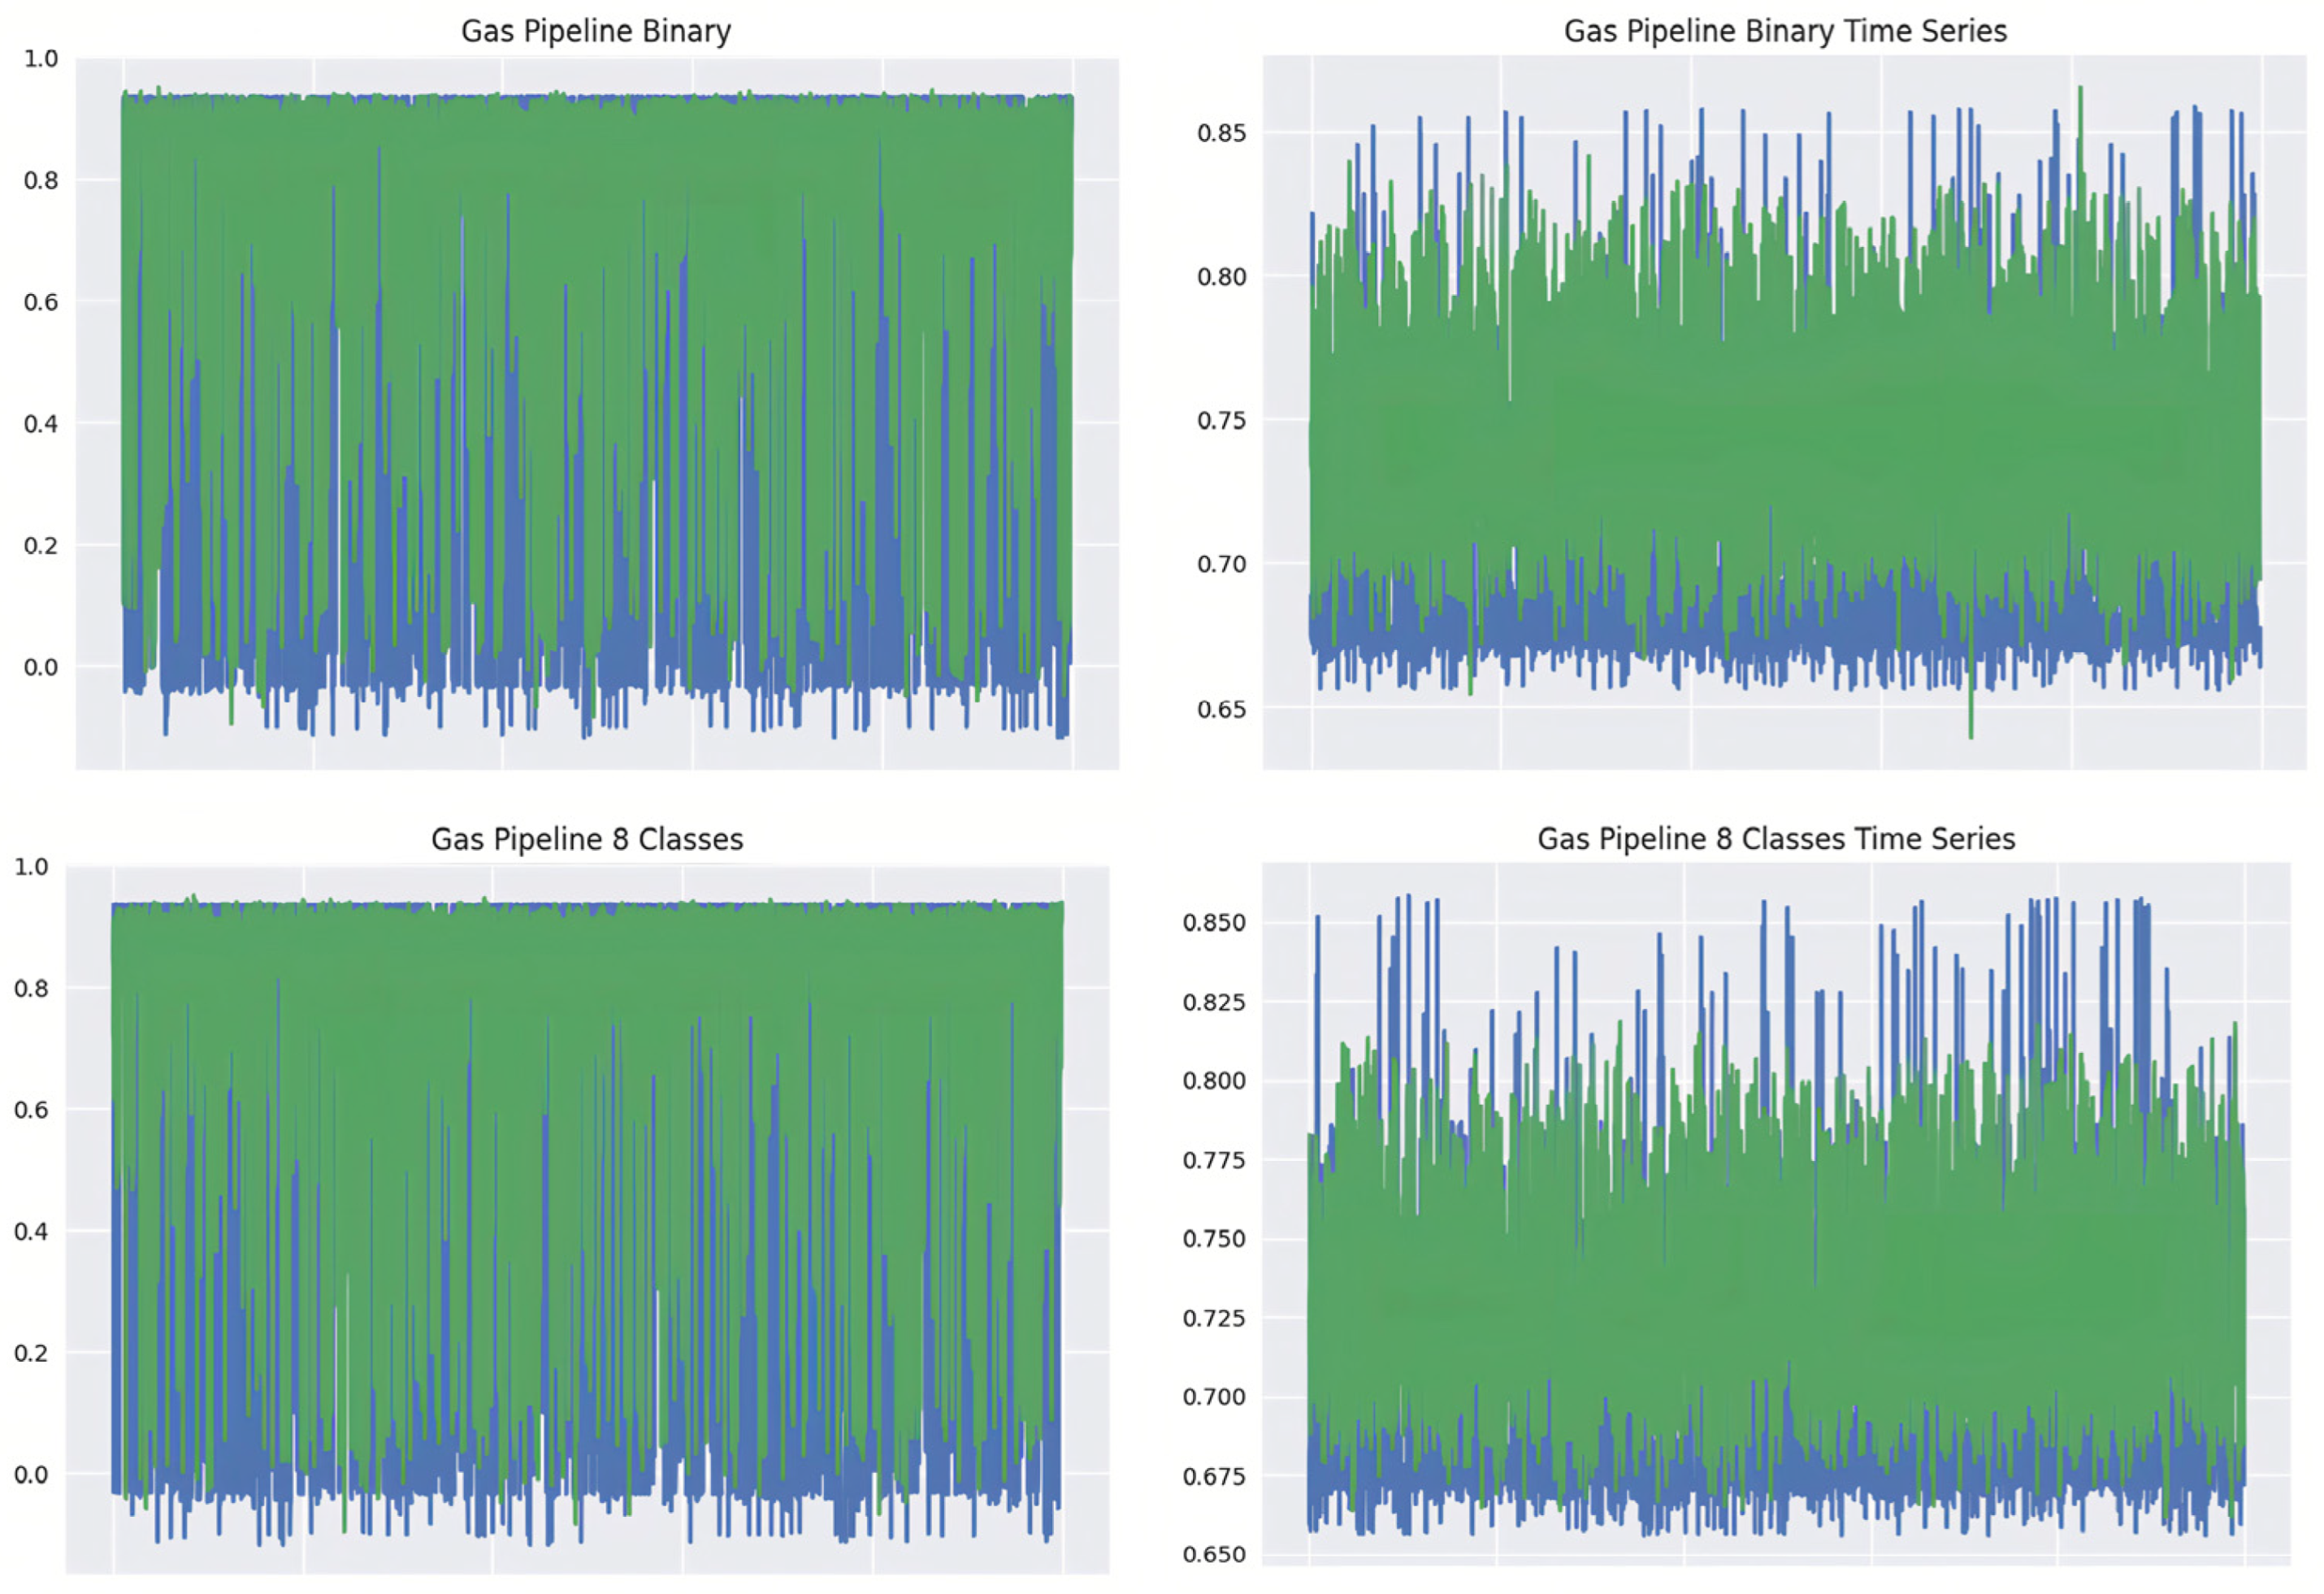Image resolution: width=2324 pixels, height=1594 pixels.
Task: Click the center of 8 Classes Time Series chart
Action: click(1776, 1214)
